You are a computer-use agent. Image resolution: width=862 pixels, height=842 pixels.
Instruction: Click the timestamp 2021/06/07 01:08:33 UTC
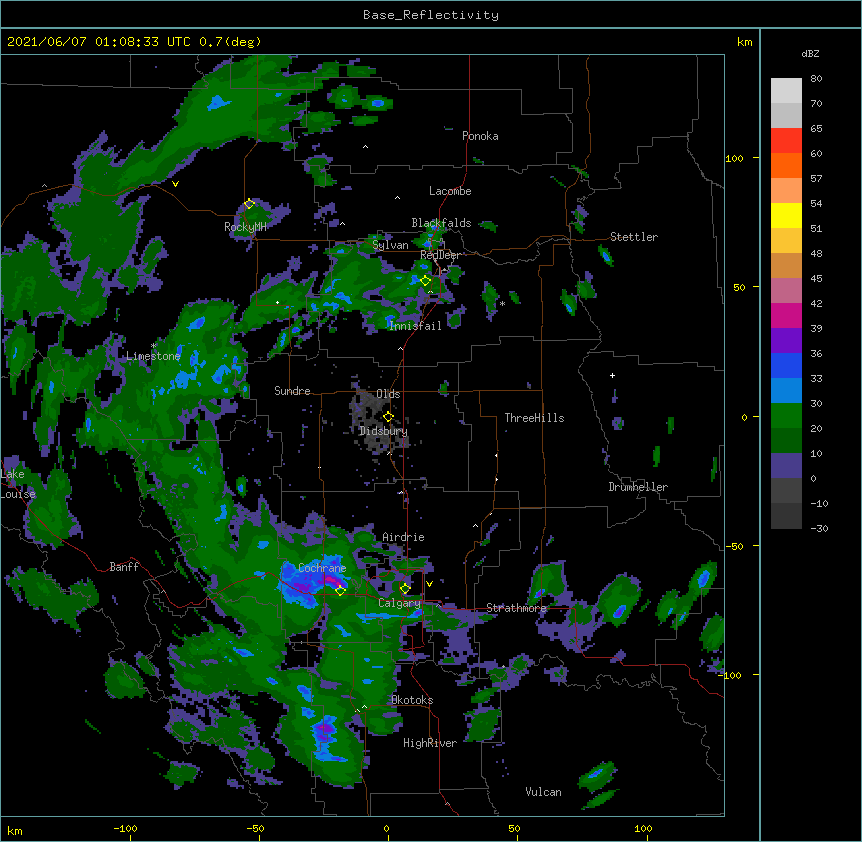pos(98,42)
